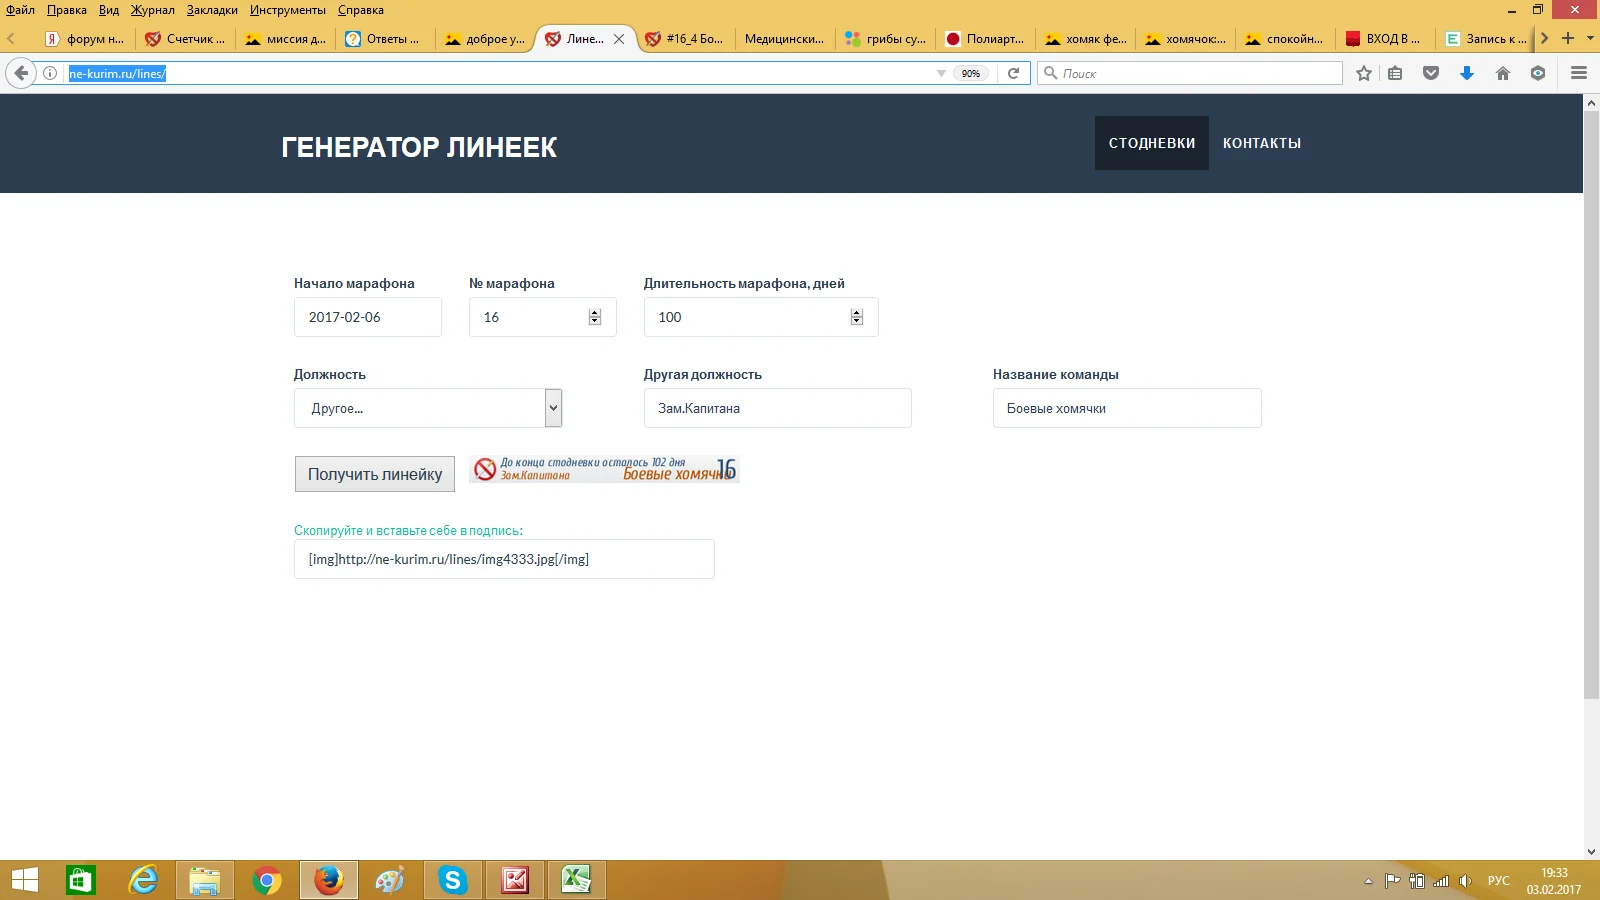The image size is (1600, 900).
Task: Open File Explorer from taskbar
Action: coord(205,880)
